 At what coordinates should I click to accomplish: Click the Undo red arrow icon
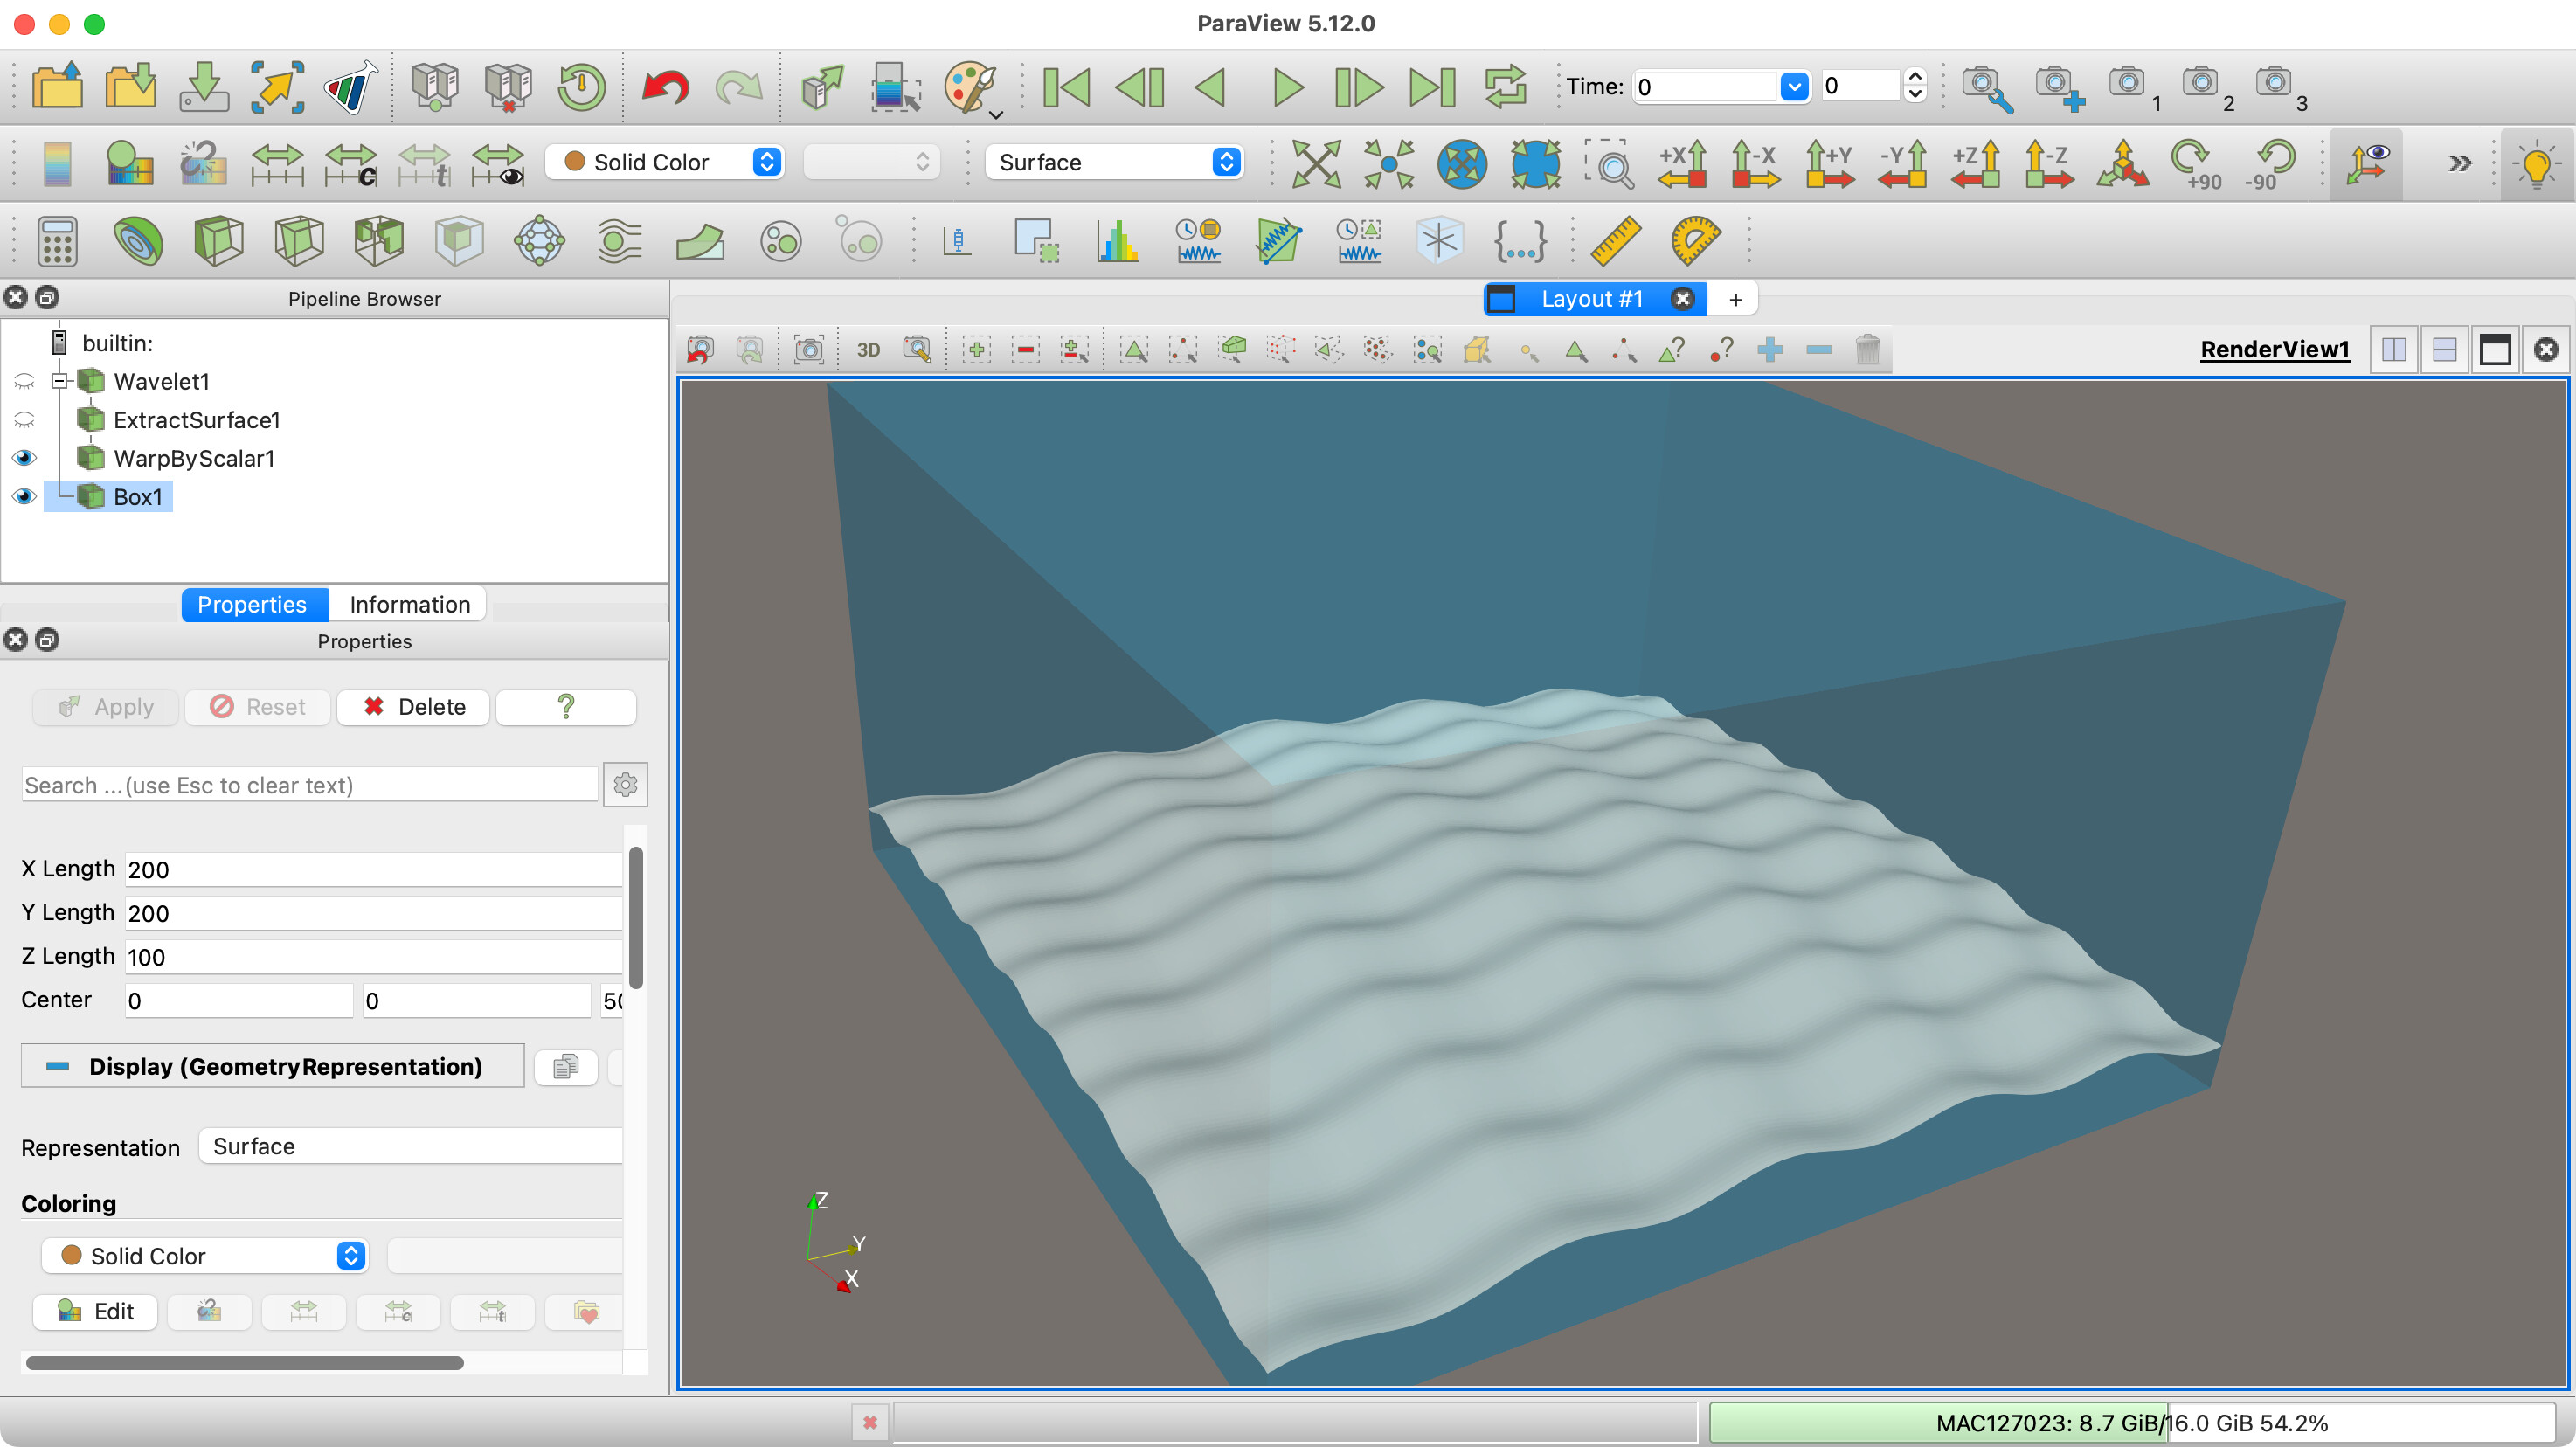tap(665, 88)
